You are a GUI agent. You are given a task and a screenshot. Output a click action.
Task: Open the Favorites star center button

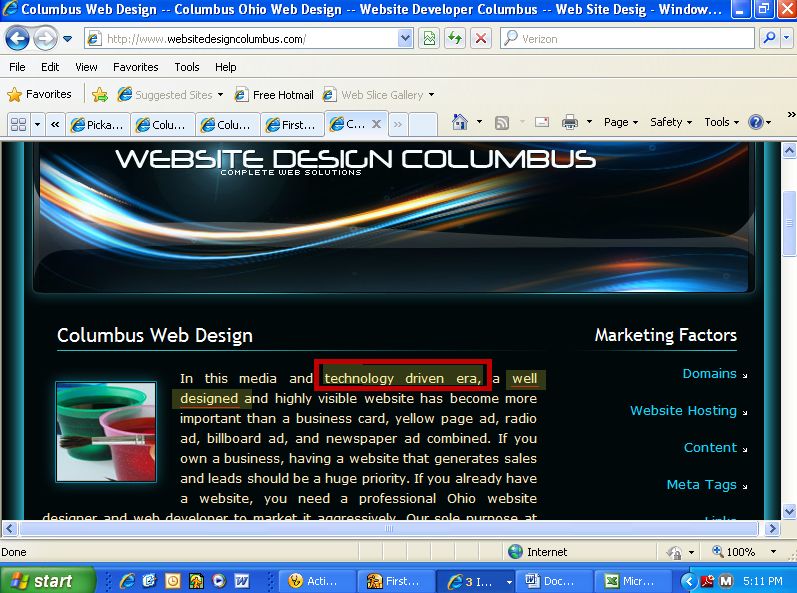[x=39, y=95]
